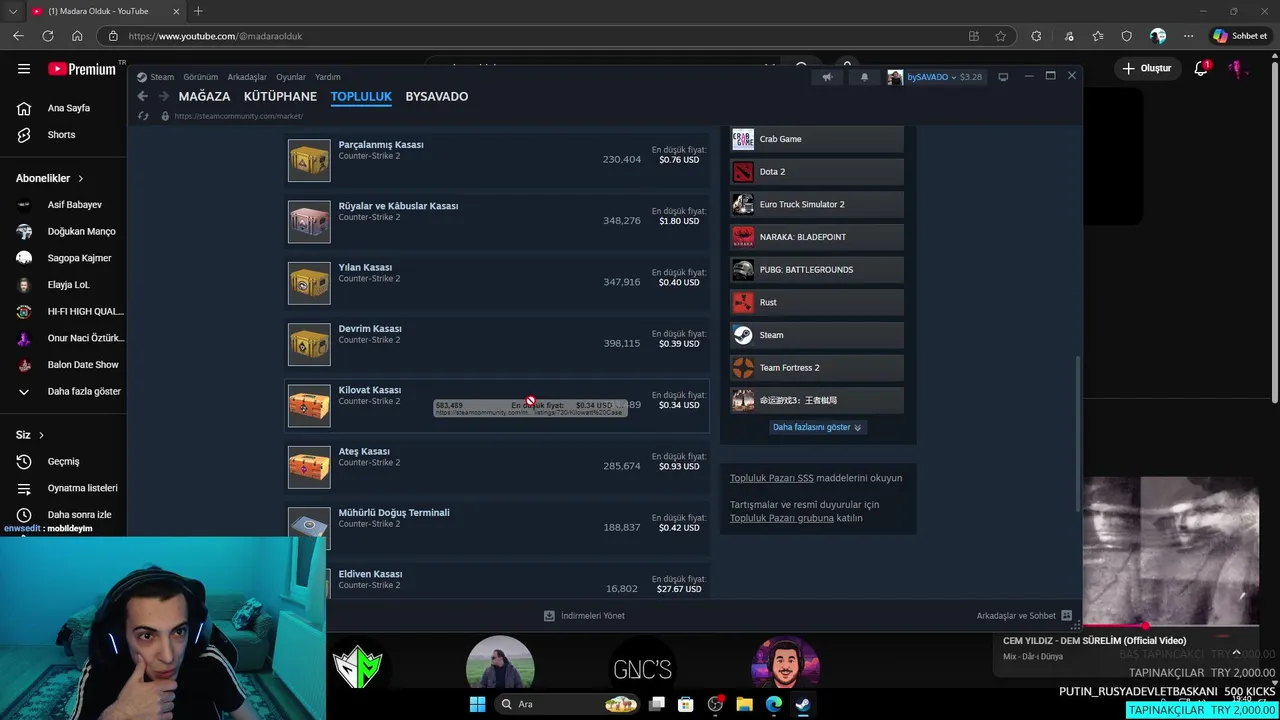Switch to MAĞAZA tab
1280x720 pixels.
[x=204, y=96]
